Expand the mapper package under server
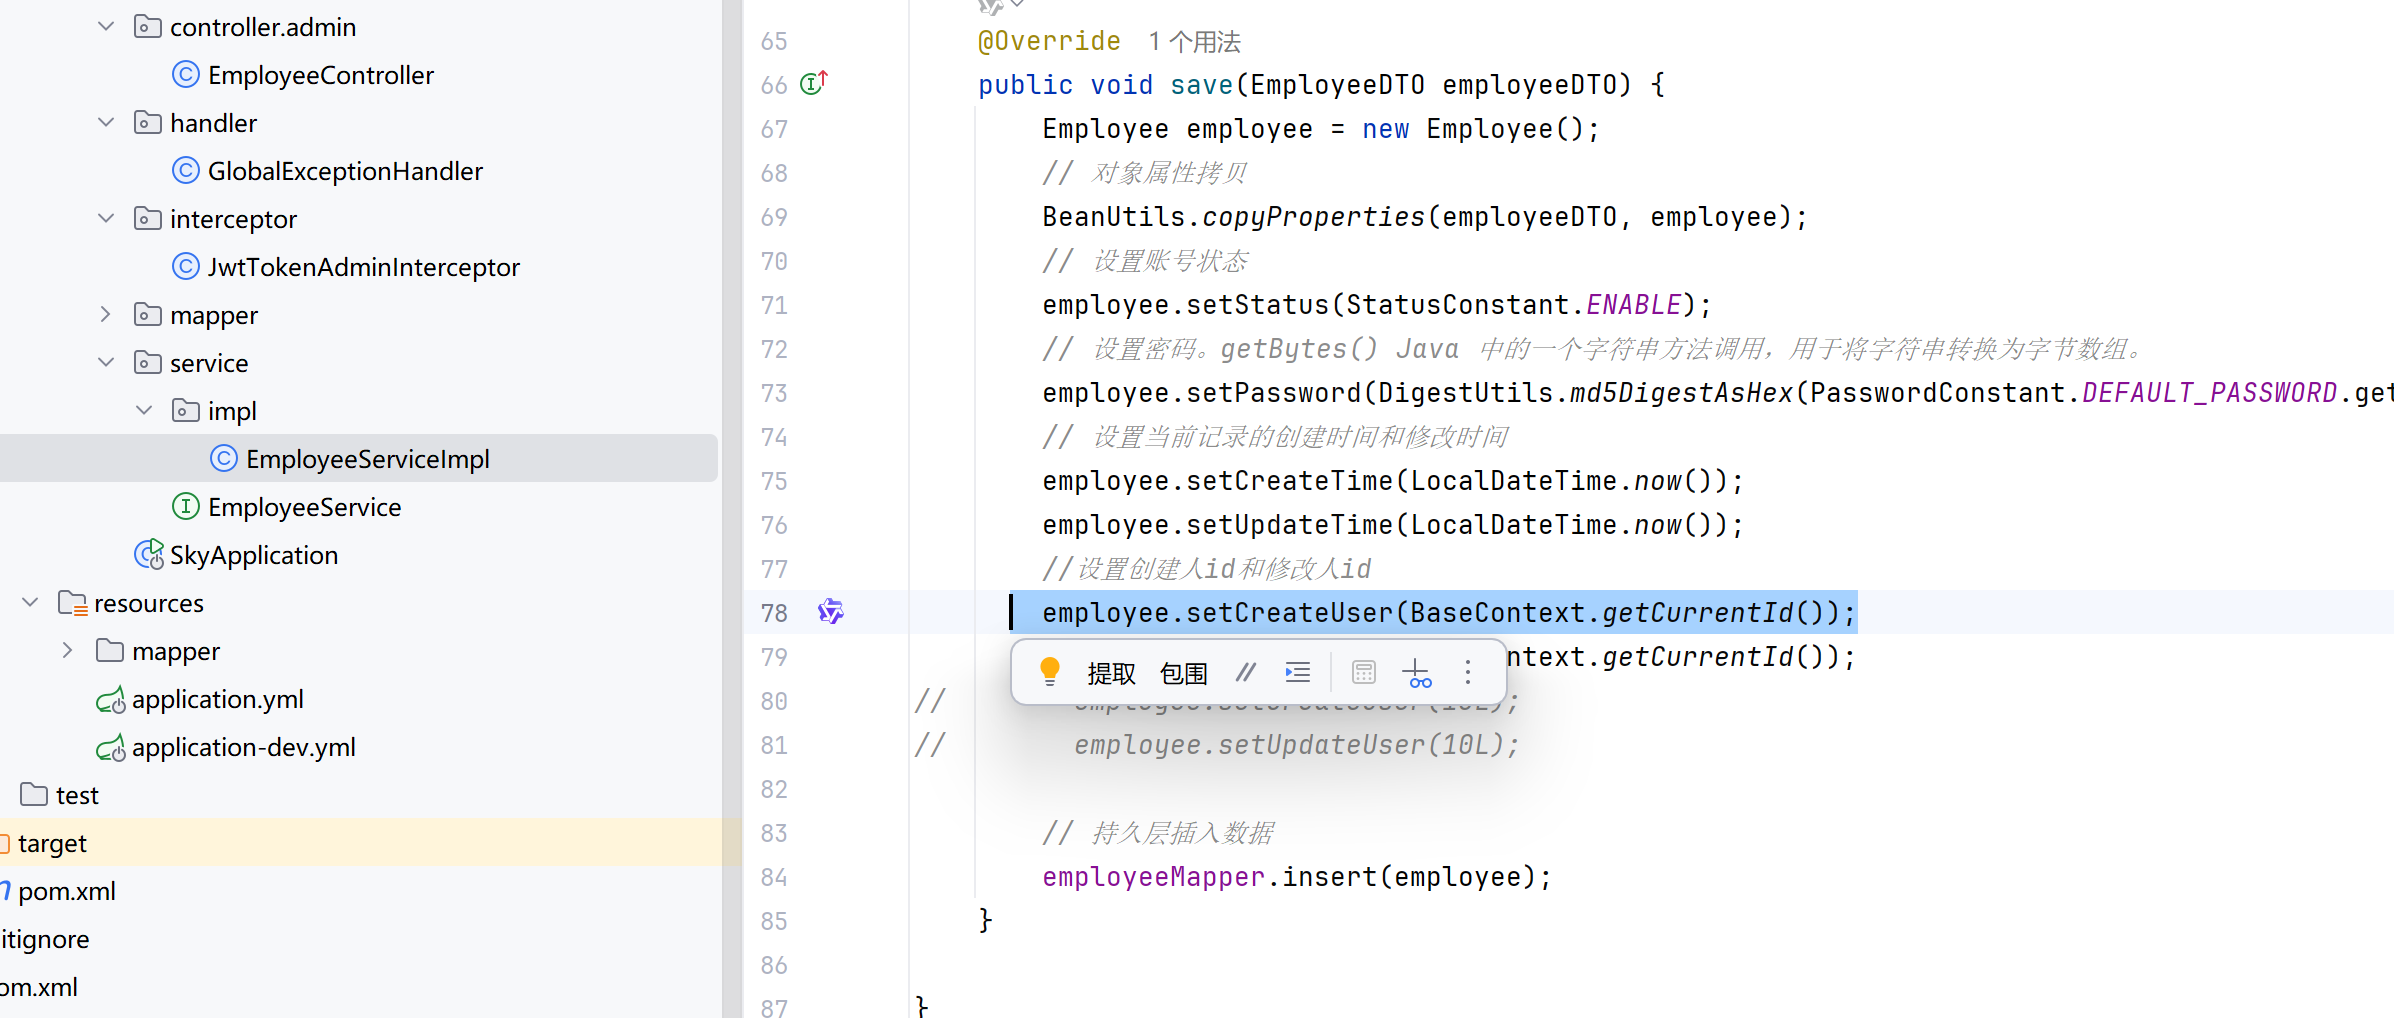The height and width of the screenshot is (1018, 2394). 106,315
